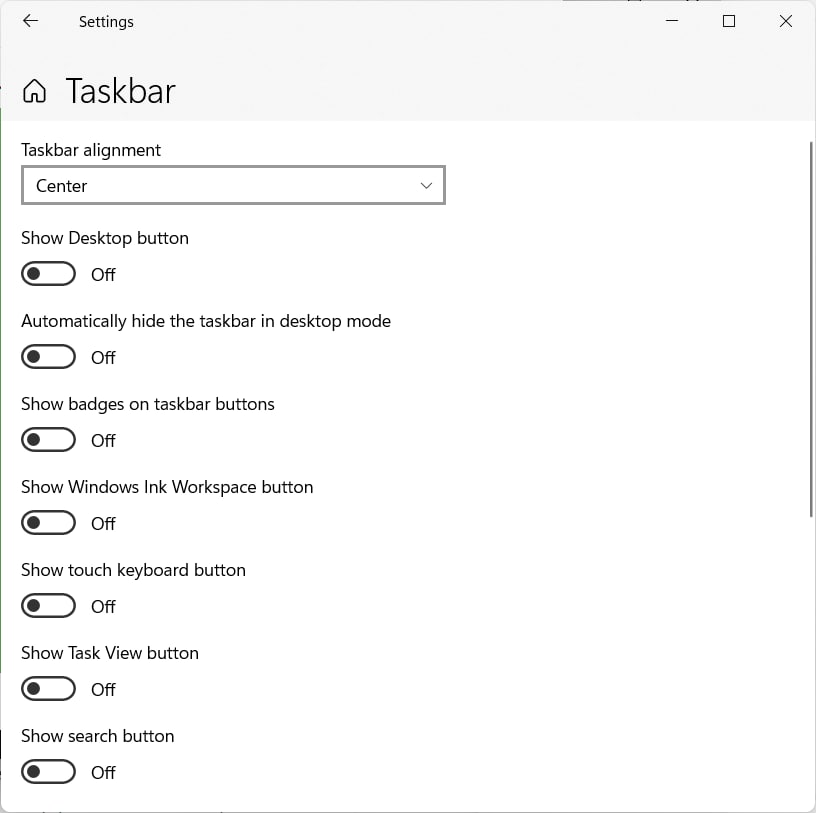Turn on Show Task View button
The image size is (816, 813).
click(48, 689)
